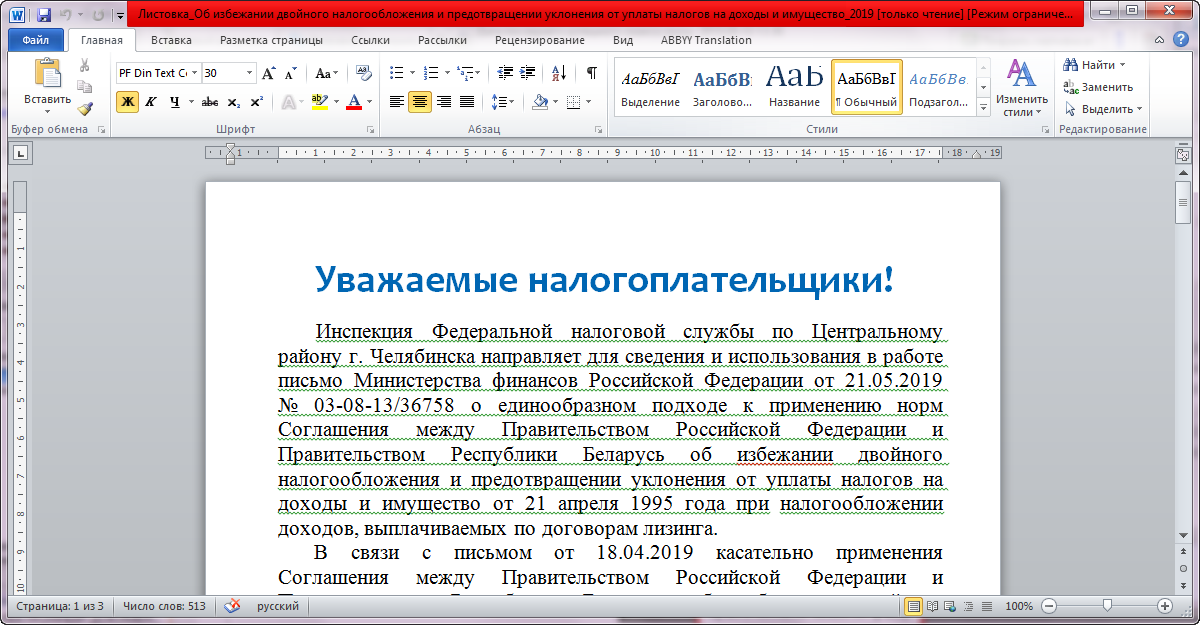Open the numbering list drop-down
Viewport: 1200px width, 625px height.
pyautogui.click(x=446, y=73)
